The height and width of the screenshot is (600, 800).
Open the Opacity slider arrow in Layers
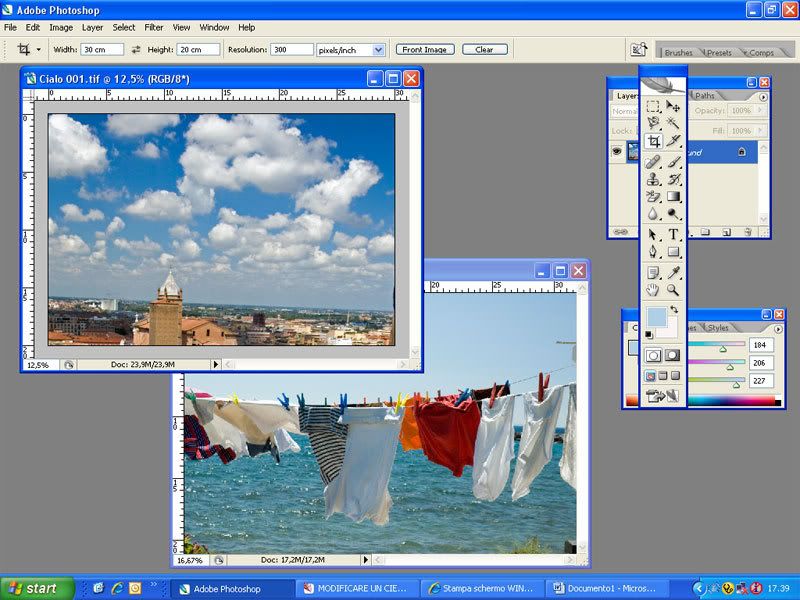click(760, 110)
